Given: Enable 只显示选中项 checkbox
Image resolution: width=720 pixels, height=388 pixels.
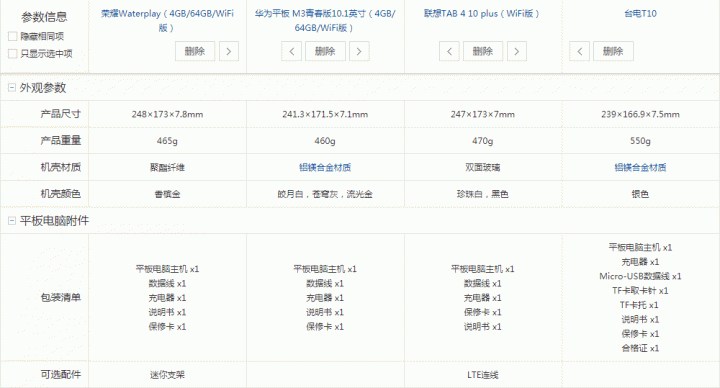Looking at the screenshot, I should [13, 54].
